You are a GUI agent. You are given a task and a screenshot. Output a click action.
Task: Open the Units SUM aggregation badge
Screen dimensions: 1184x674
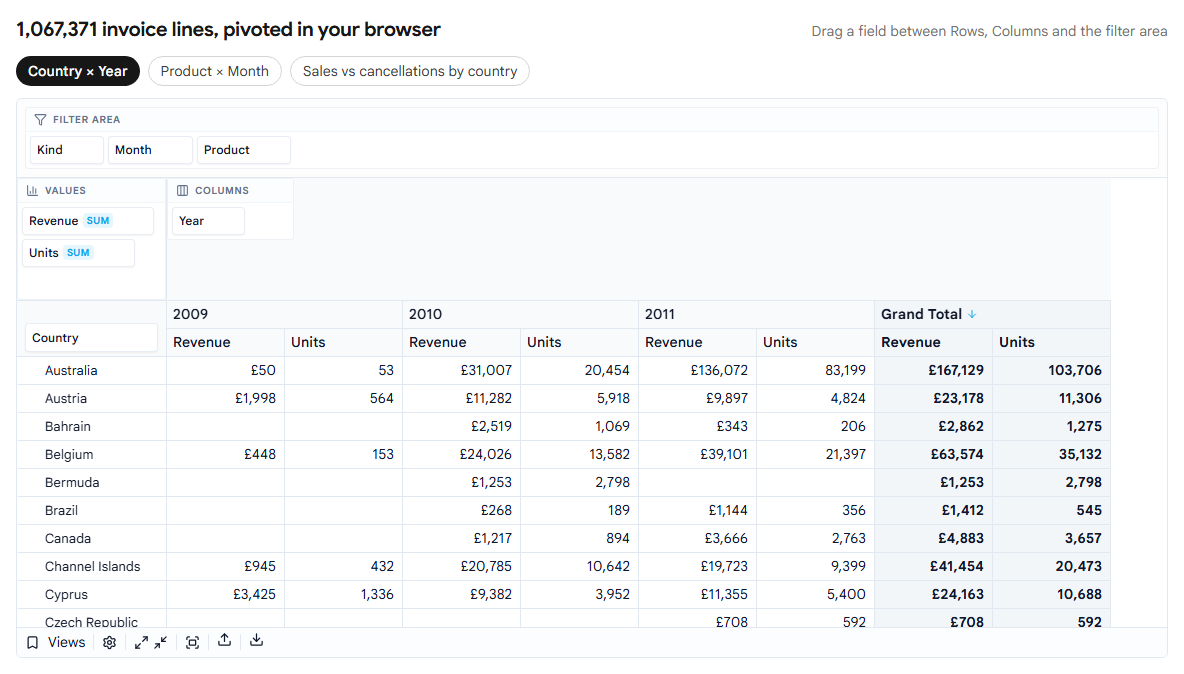[x=78, y=253]
